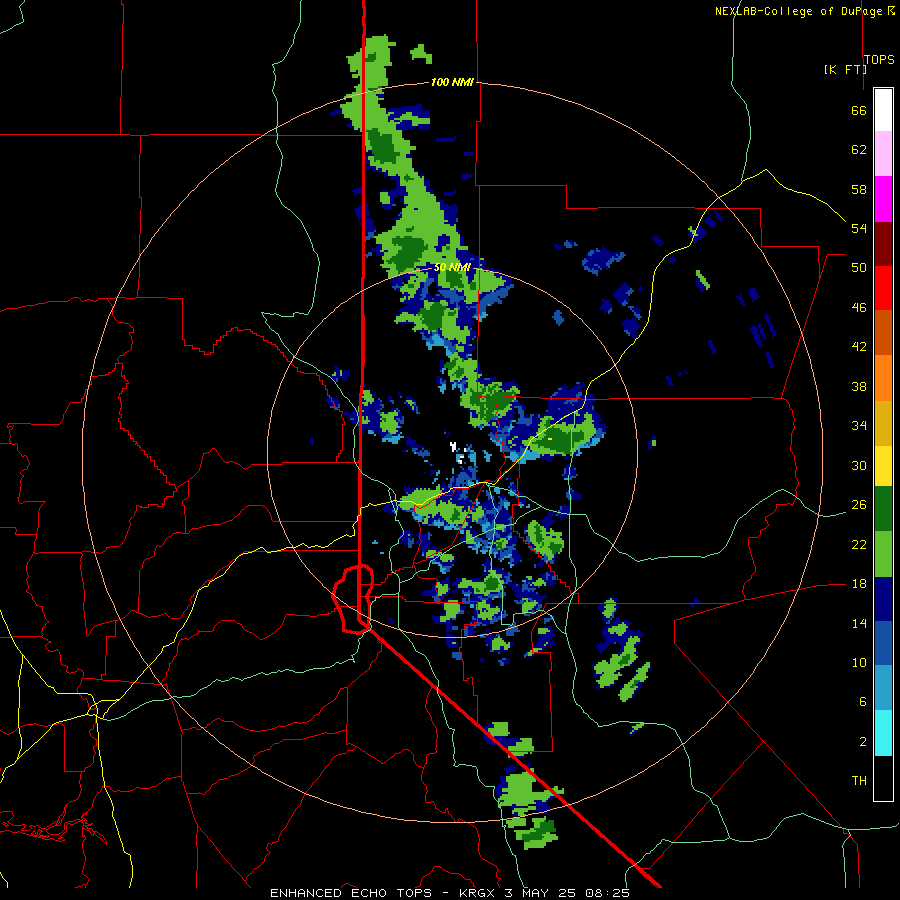This screenshot has width=900, height=900.
Task: Click the 100 NMI range ring label
Action: (452, 83)
